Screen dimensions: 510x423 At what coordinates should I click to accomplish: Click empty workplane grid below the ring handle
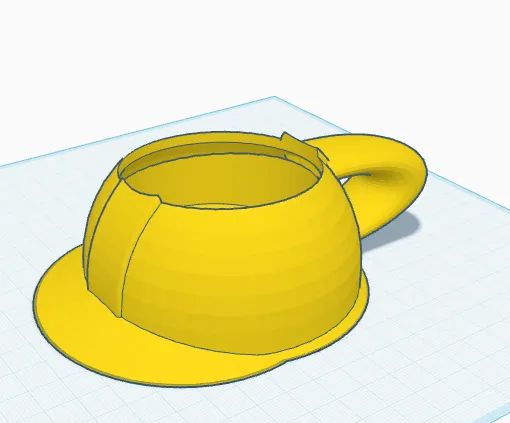[x=433, y=283]
